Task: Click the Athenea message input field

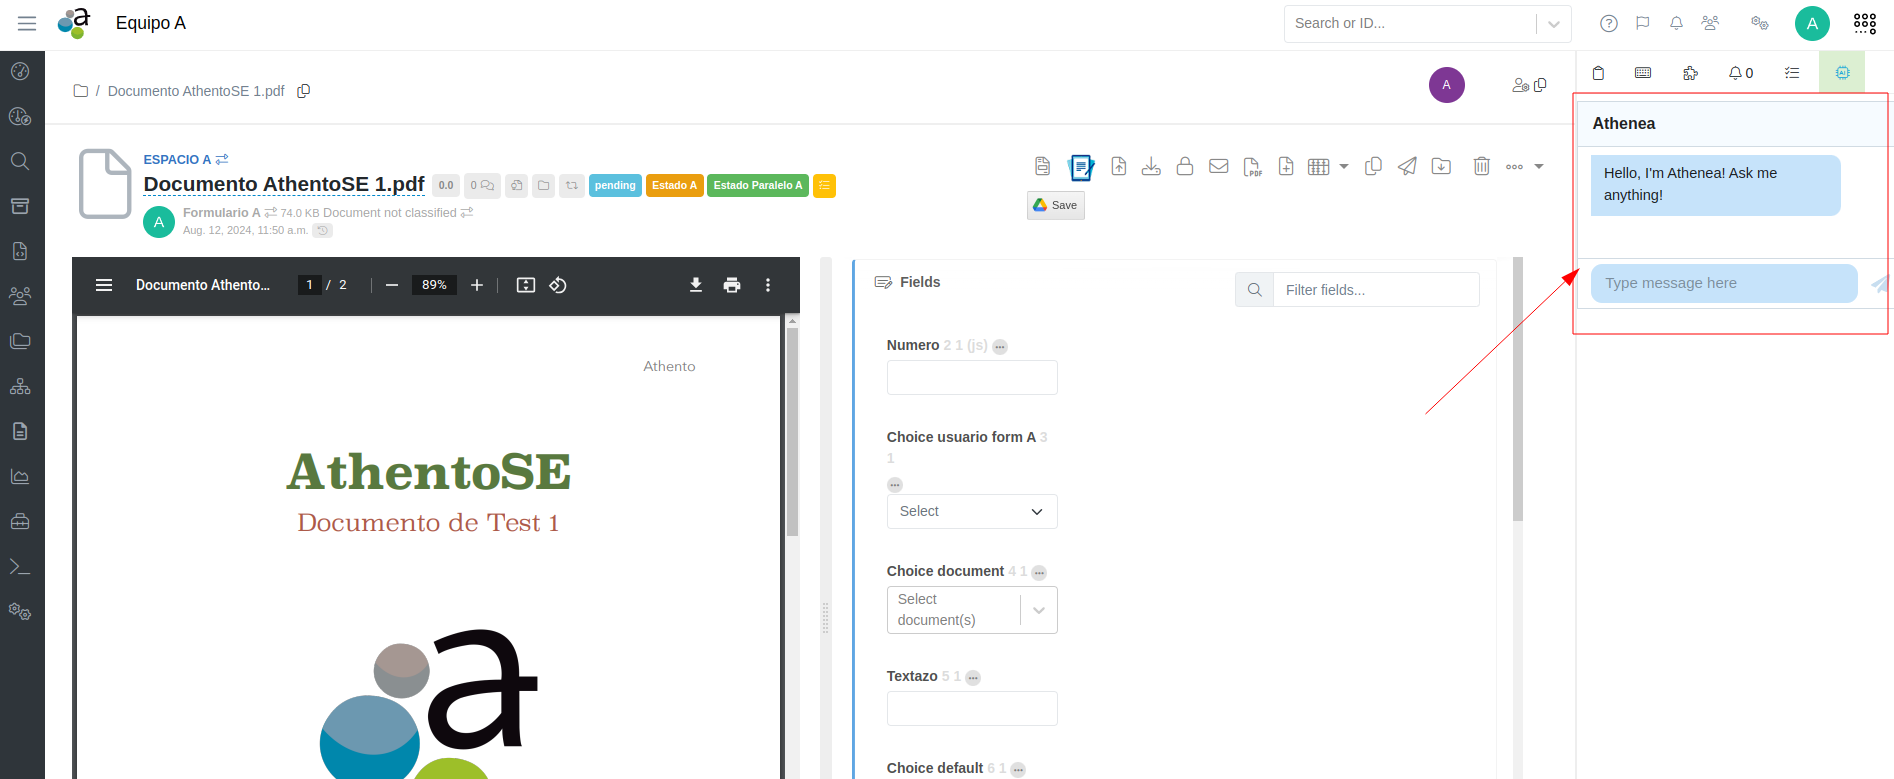Action: tap(1723, 283)
